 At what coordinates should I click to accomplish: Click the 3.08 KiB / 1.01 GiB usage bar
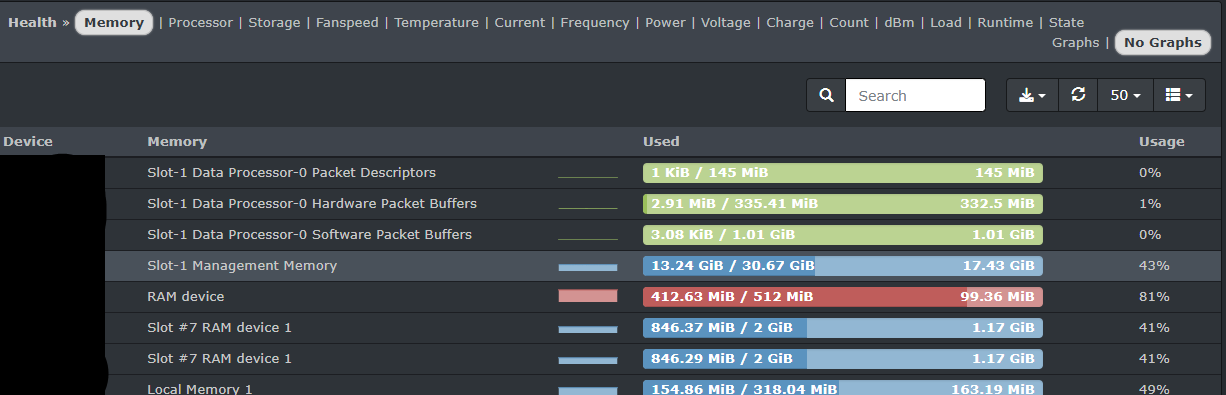(843, 235)
